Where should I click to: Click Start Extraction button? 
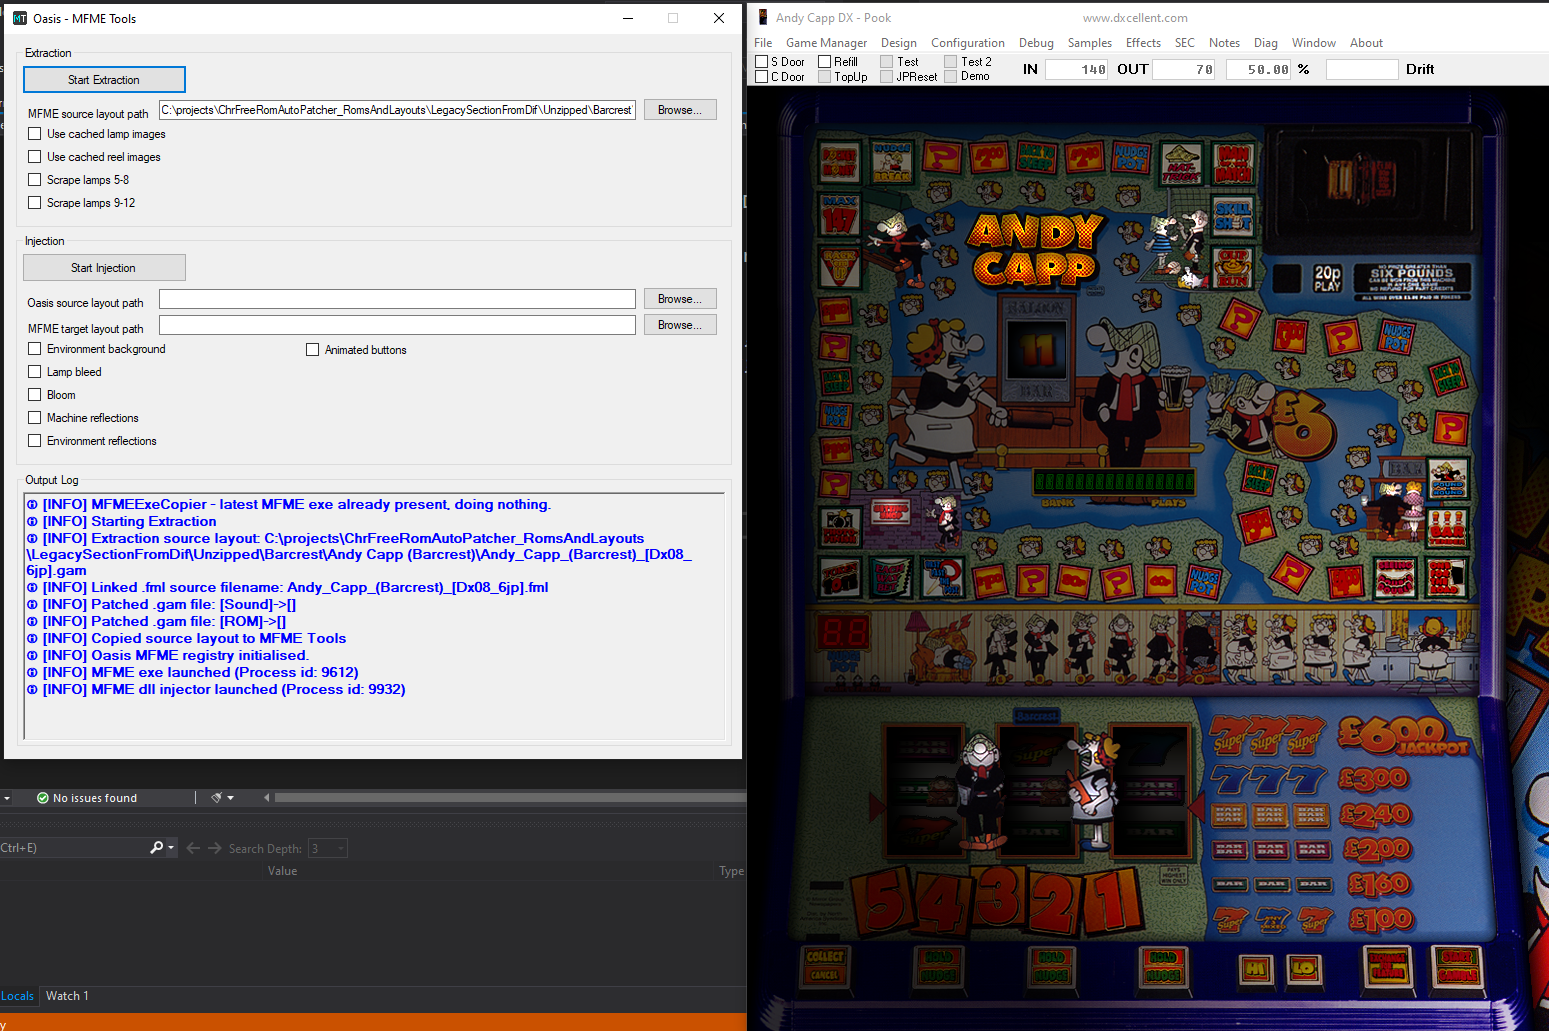[104, 79]
